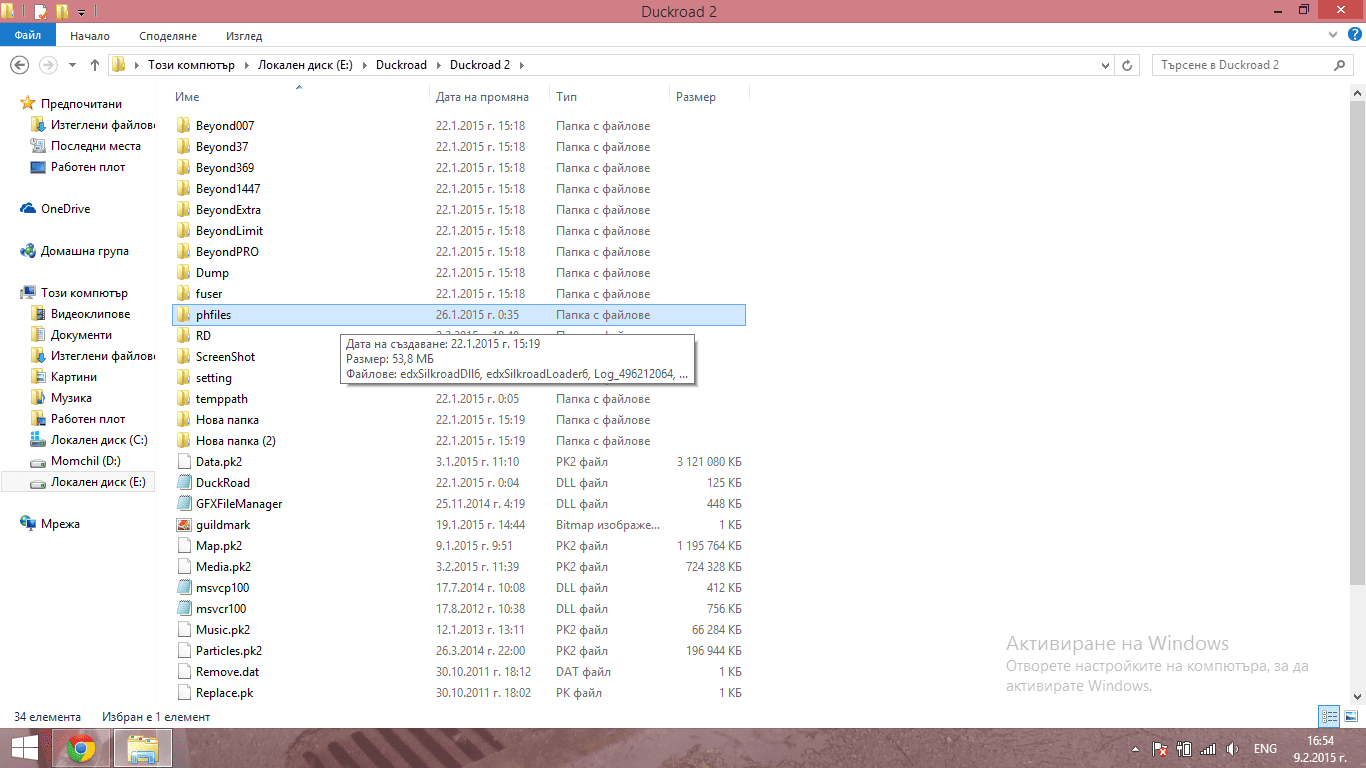Open Музика in navigation pane

(x=71, y=398)
